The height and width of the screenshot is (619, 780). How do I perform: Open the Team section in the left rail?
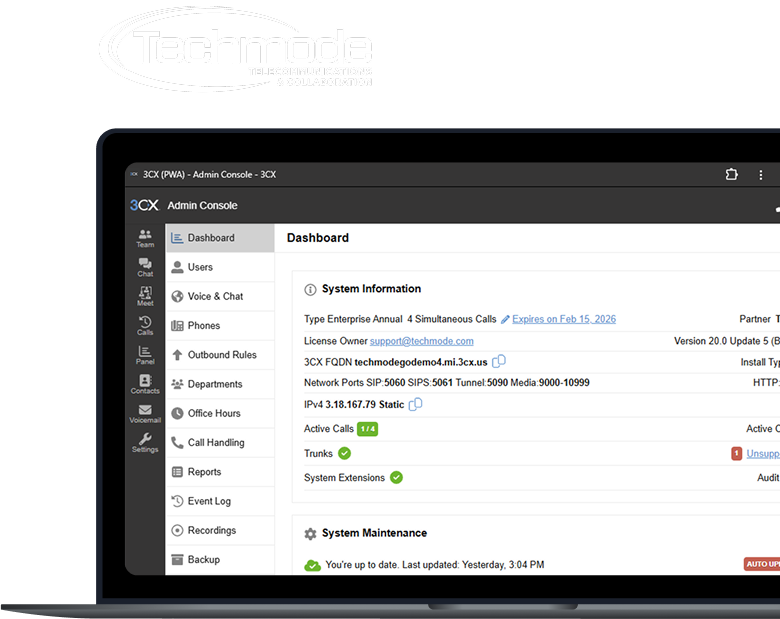[145, 238]
